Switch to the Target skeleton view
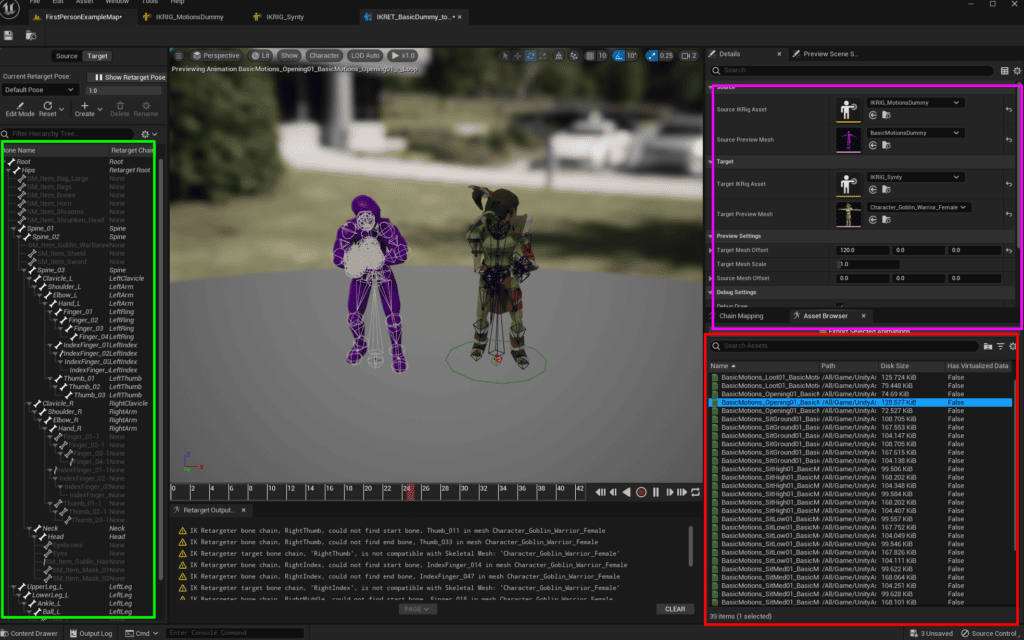Image resolution: width=1024 pixels, height=640 pixels. tap(97, 56)
